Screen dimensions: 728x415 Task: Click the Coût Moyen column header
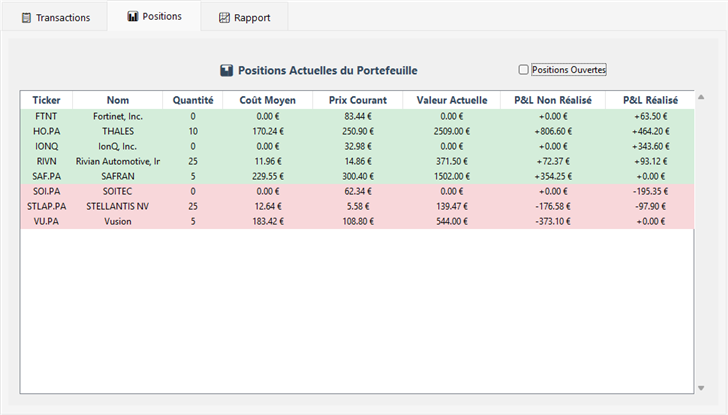point(267,100)
